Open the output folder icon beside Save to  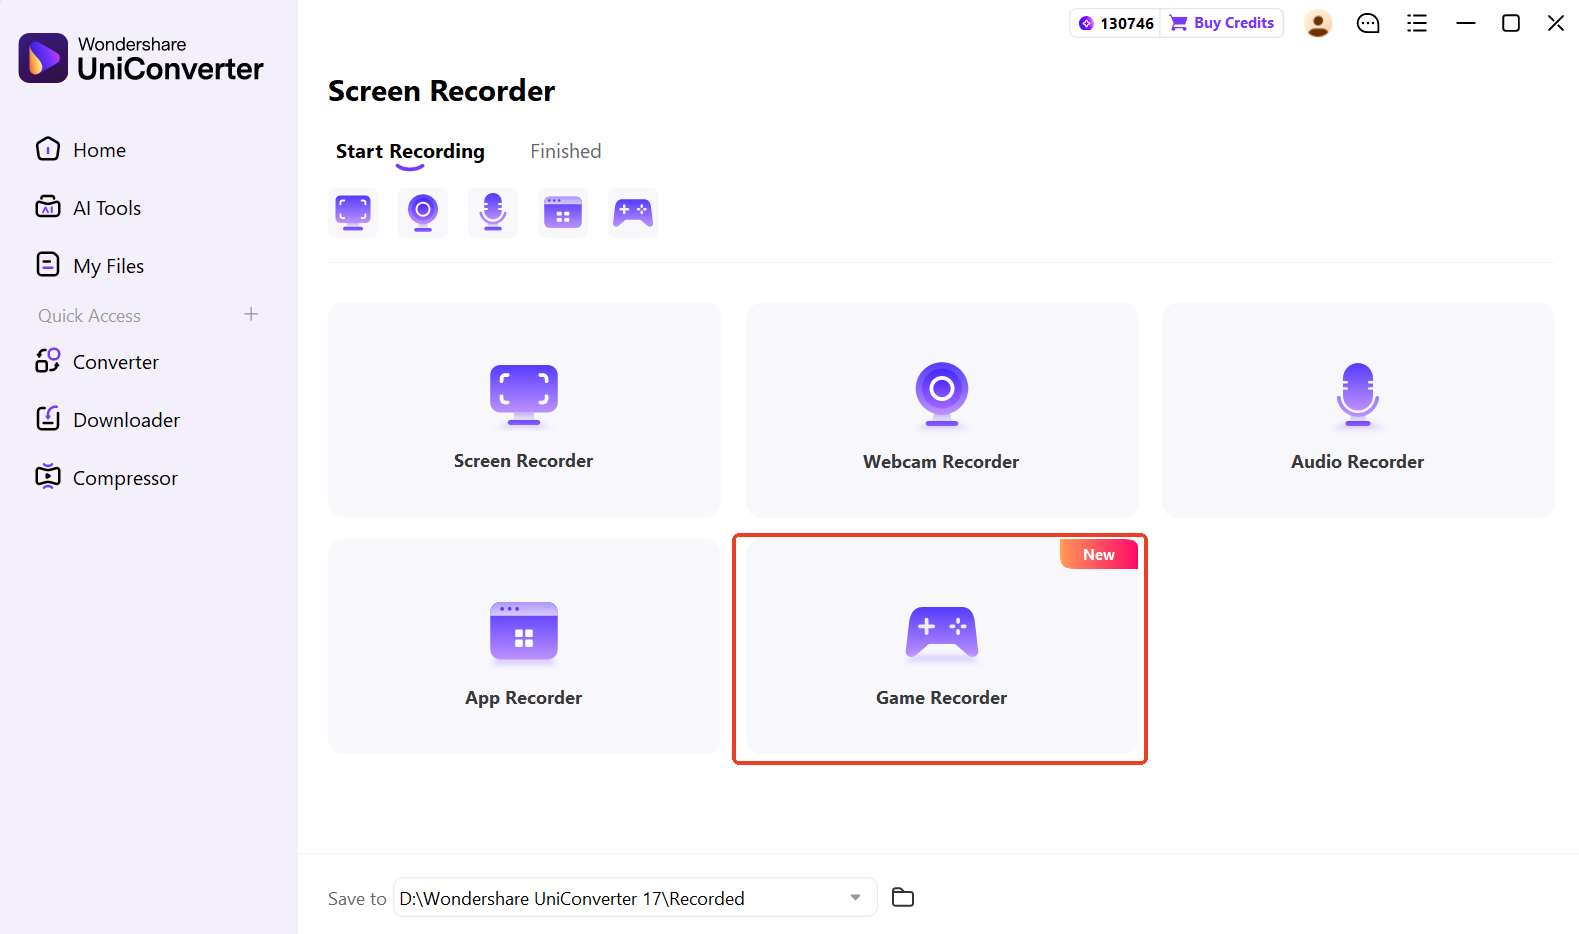pyautogui.click(x=903, y=897)
